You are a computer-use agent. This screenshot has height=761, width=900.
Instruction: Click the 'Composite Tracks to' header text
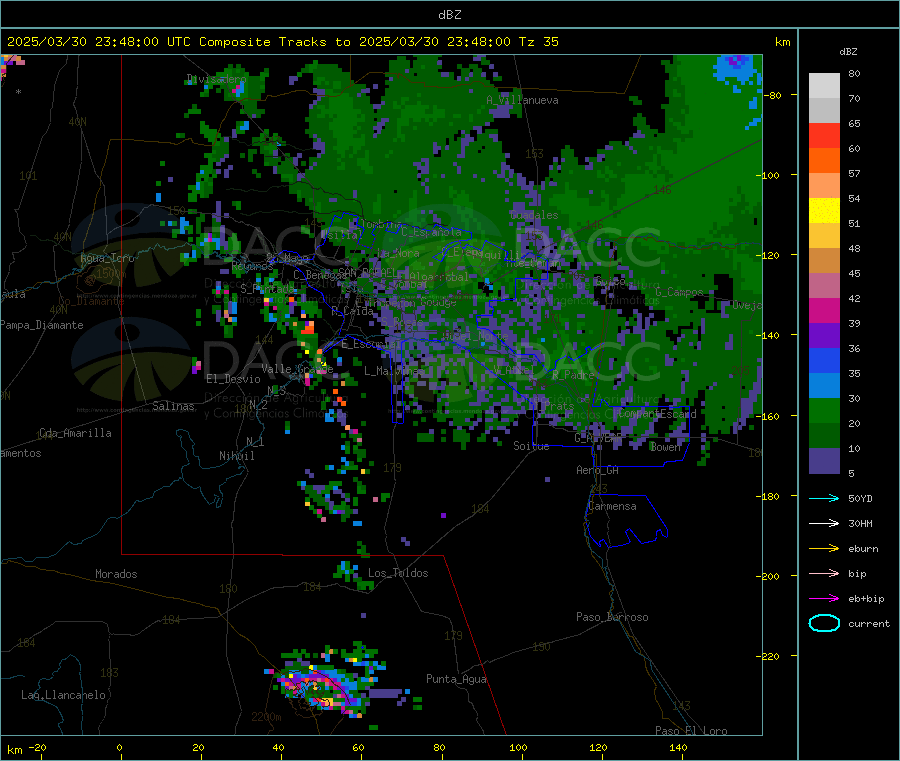pyautogui.click(x=274, y=42)
